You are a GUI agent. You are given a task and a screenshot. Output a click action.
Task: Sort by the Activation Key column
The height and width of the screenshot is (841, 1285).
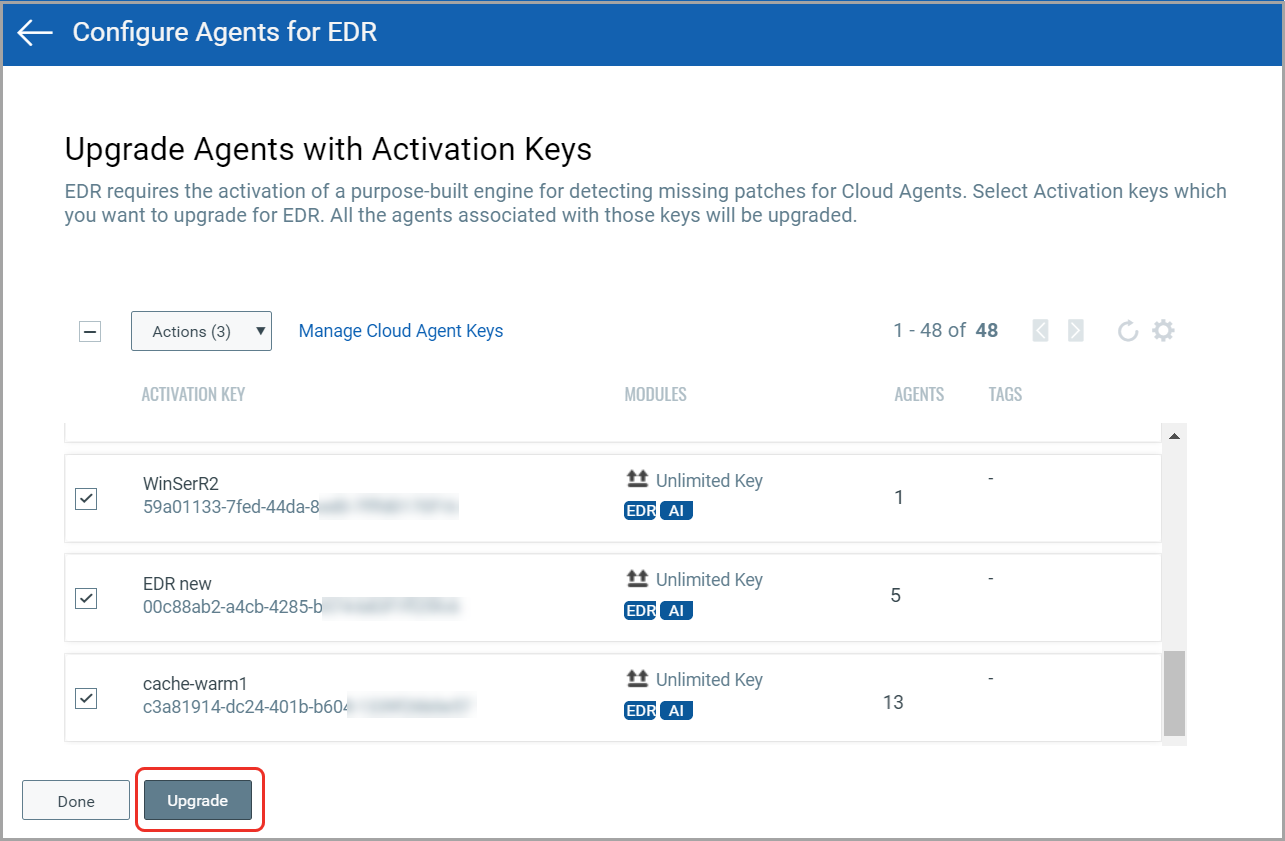click(193, 393)
